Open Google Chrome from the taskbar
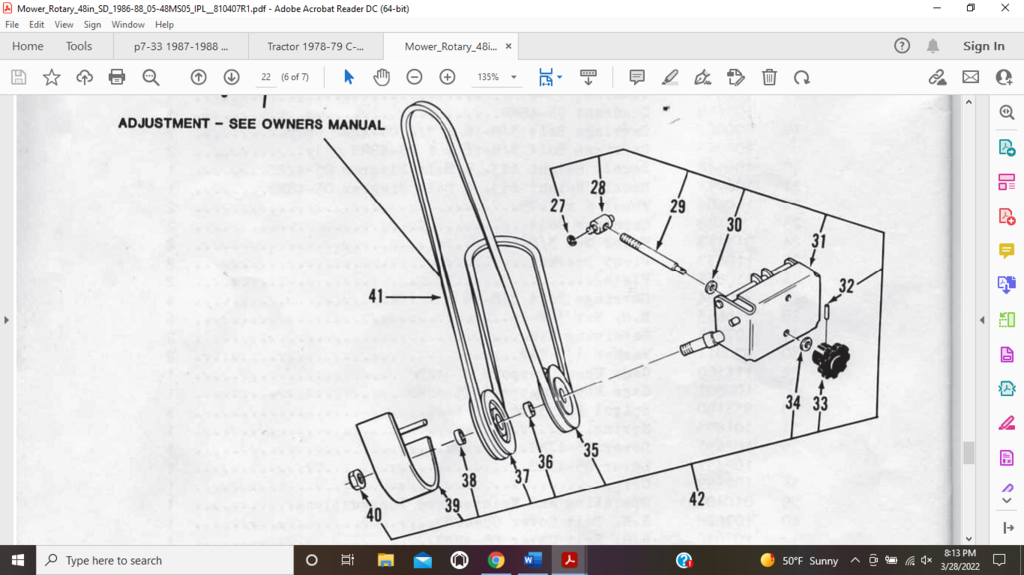Screen dimensions: 1024x575 (496, 560)
